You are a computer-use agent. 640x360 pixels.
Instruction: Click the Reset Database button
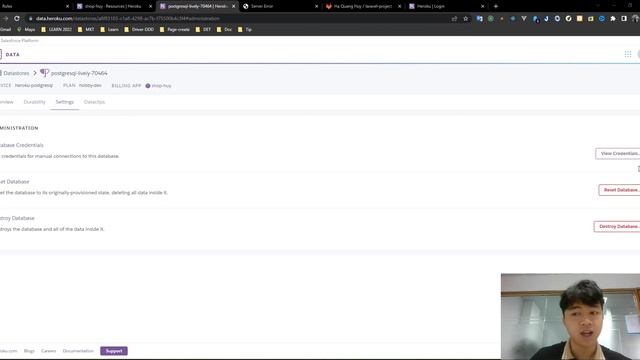click(620, 190)
